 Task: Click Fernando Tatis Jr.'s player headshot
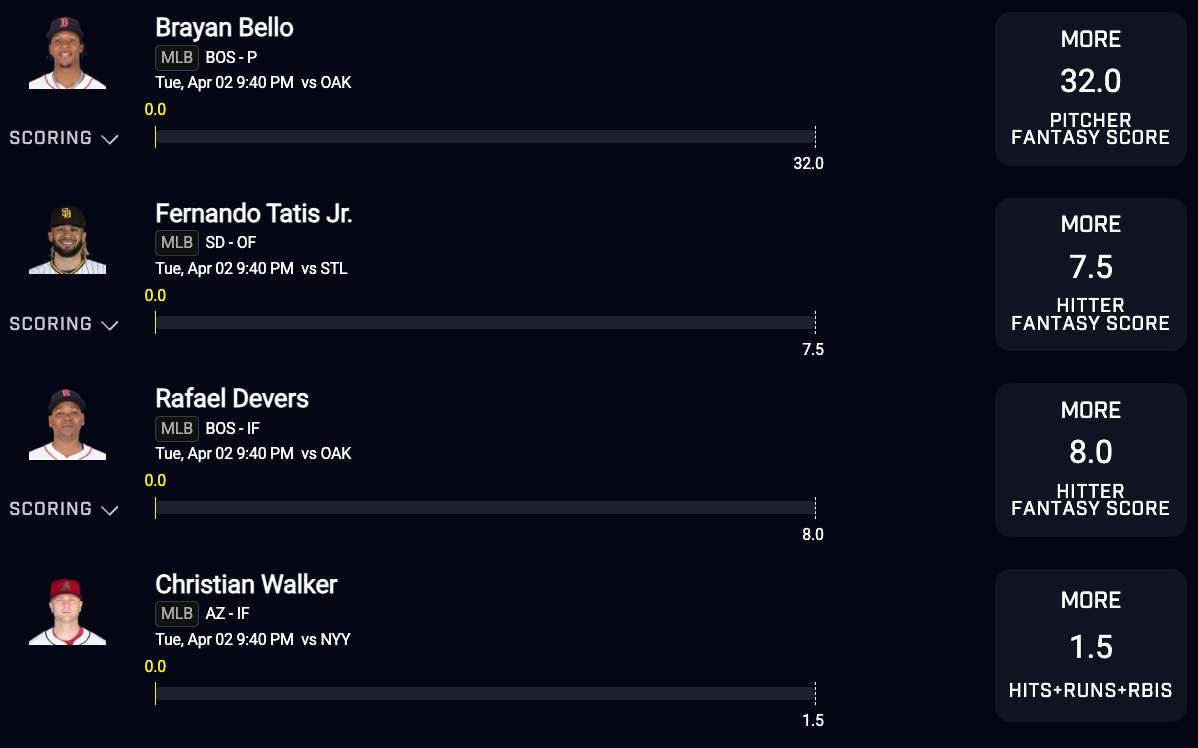(x=67, y=240)
